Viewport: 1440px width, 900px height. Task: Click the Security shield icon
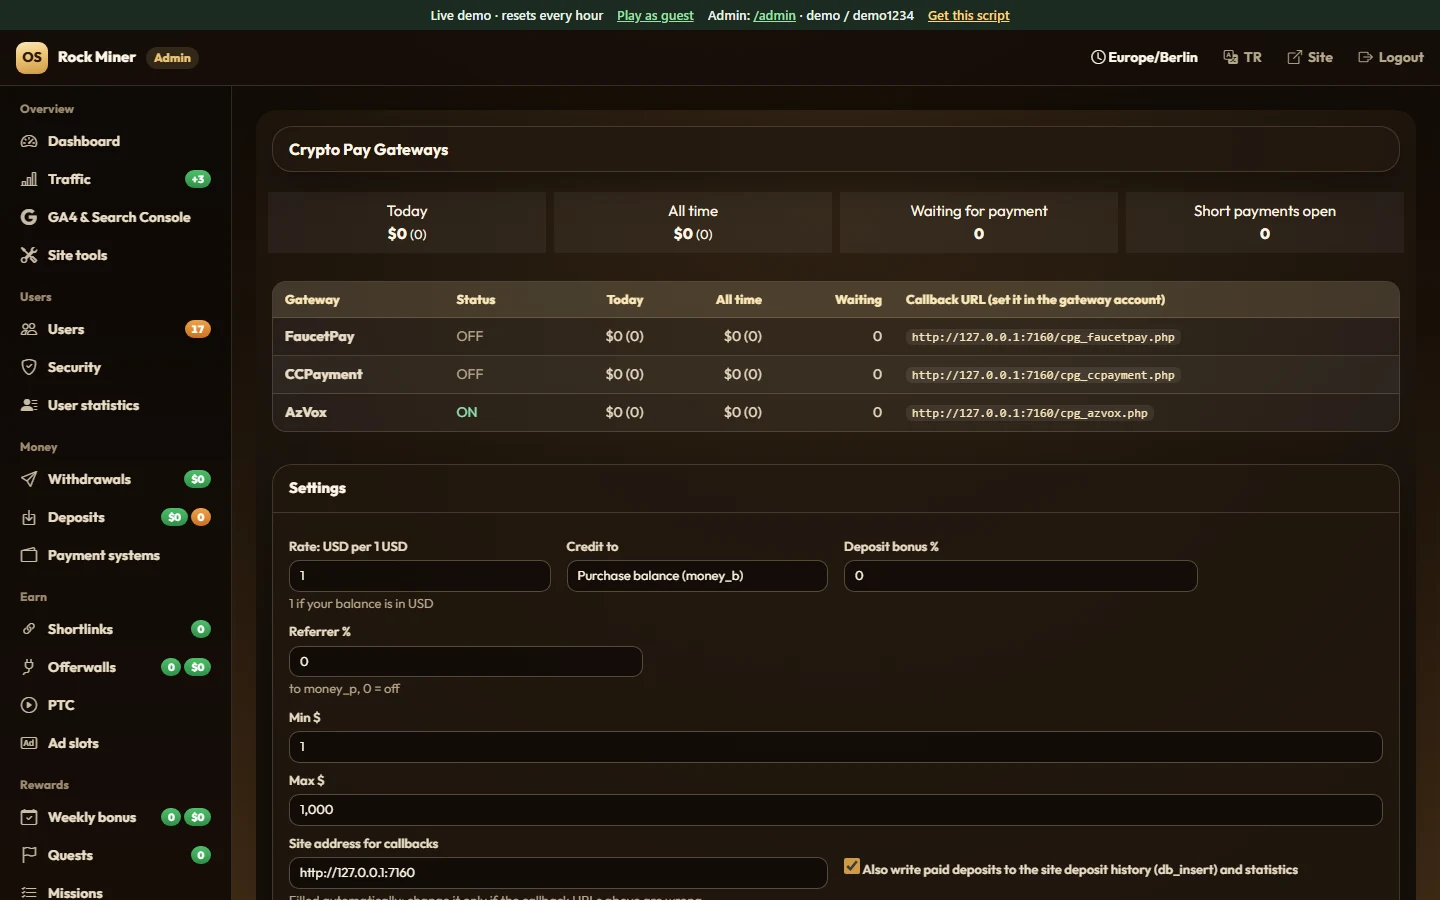29,367
